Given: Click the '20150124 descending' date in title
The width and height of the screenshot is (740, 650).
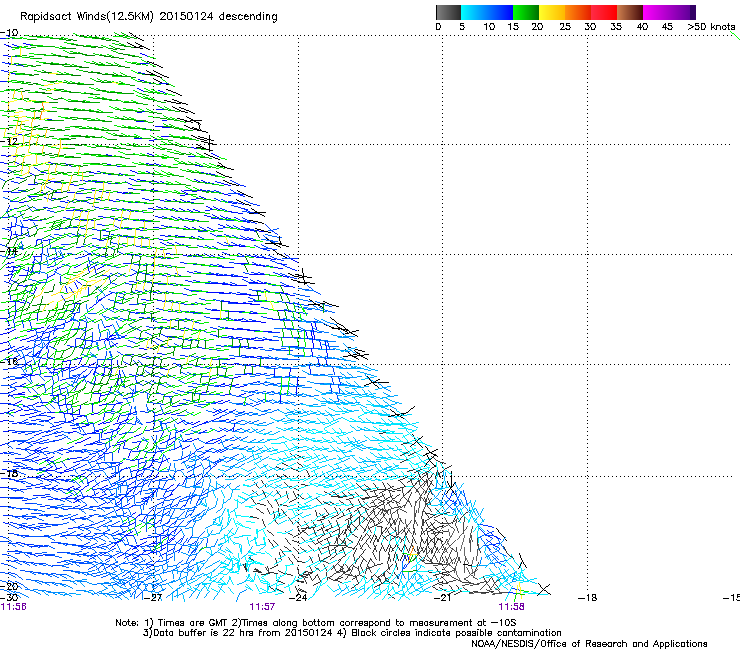Looking at the screenshot, I should (x=219, y=17).
